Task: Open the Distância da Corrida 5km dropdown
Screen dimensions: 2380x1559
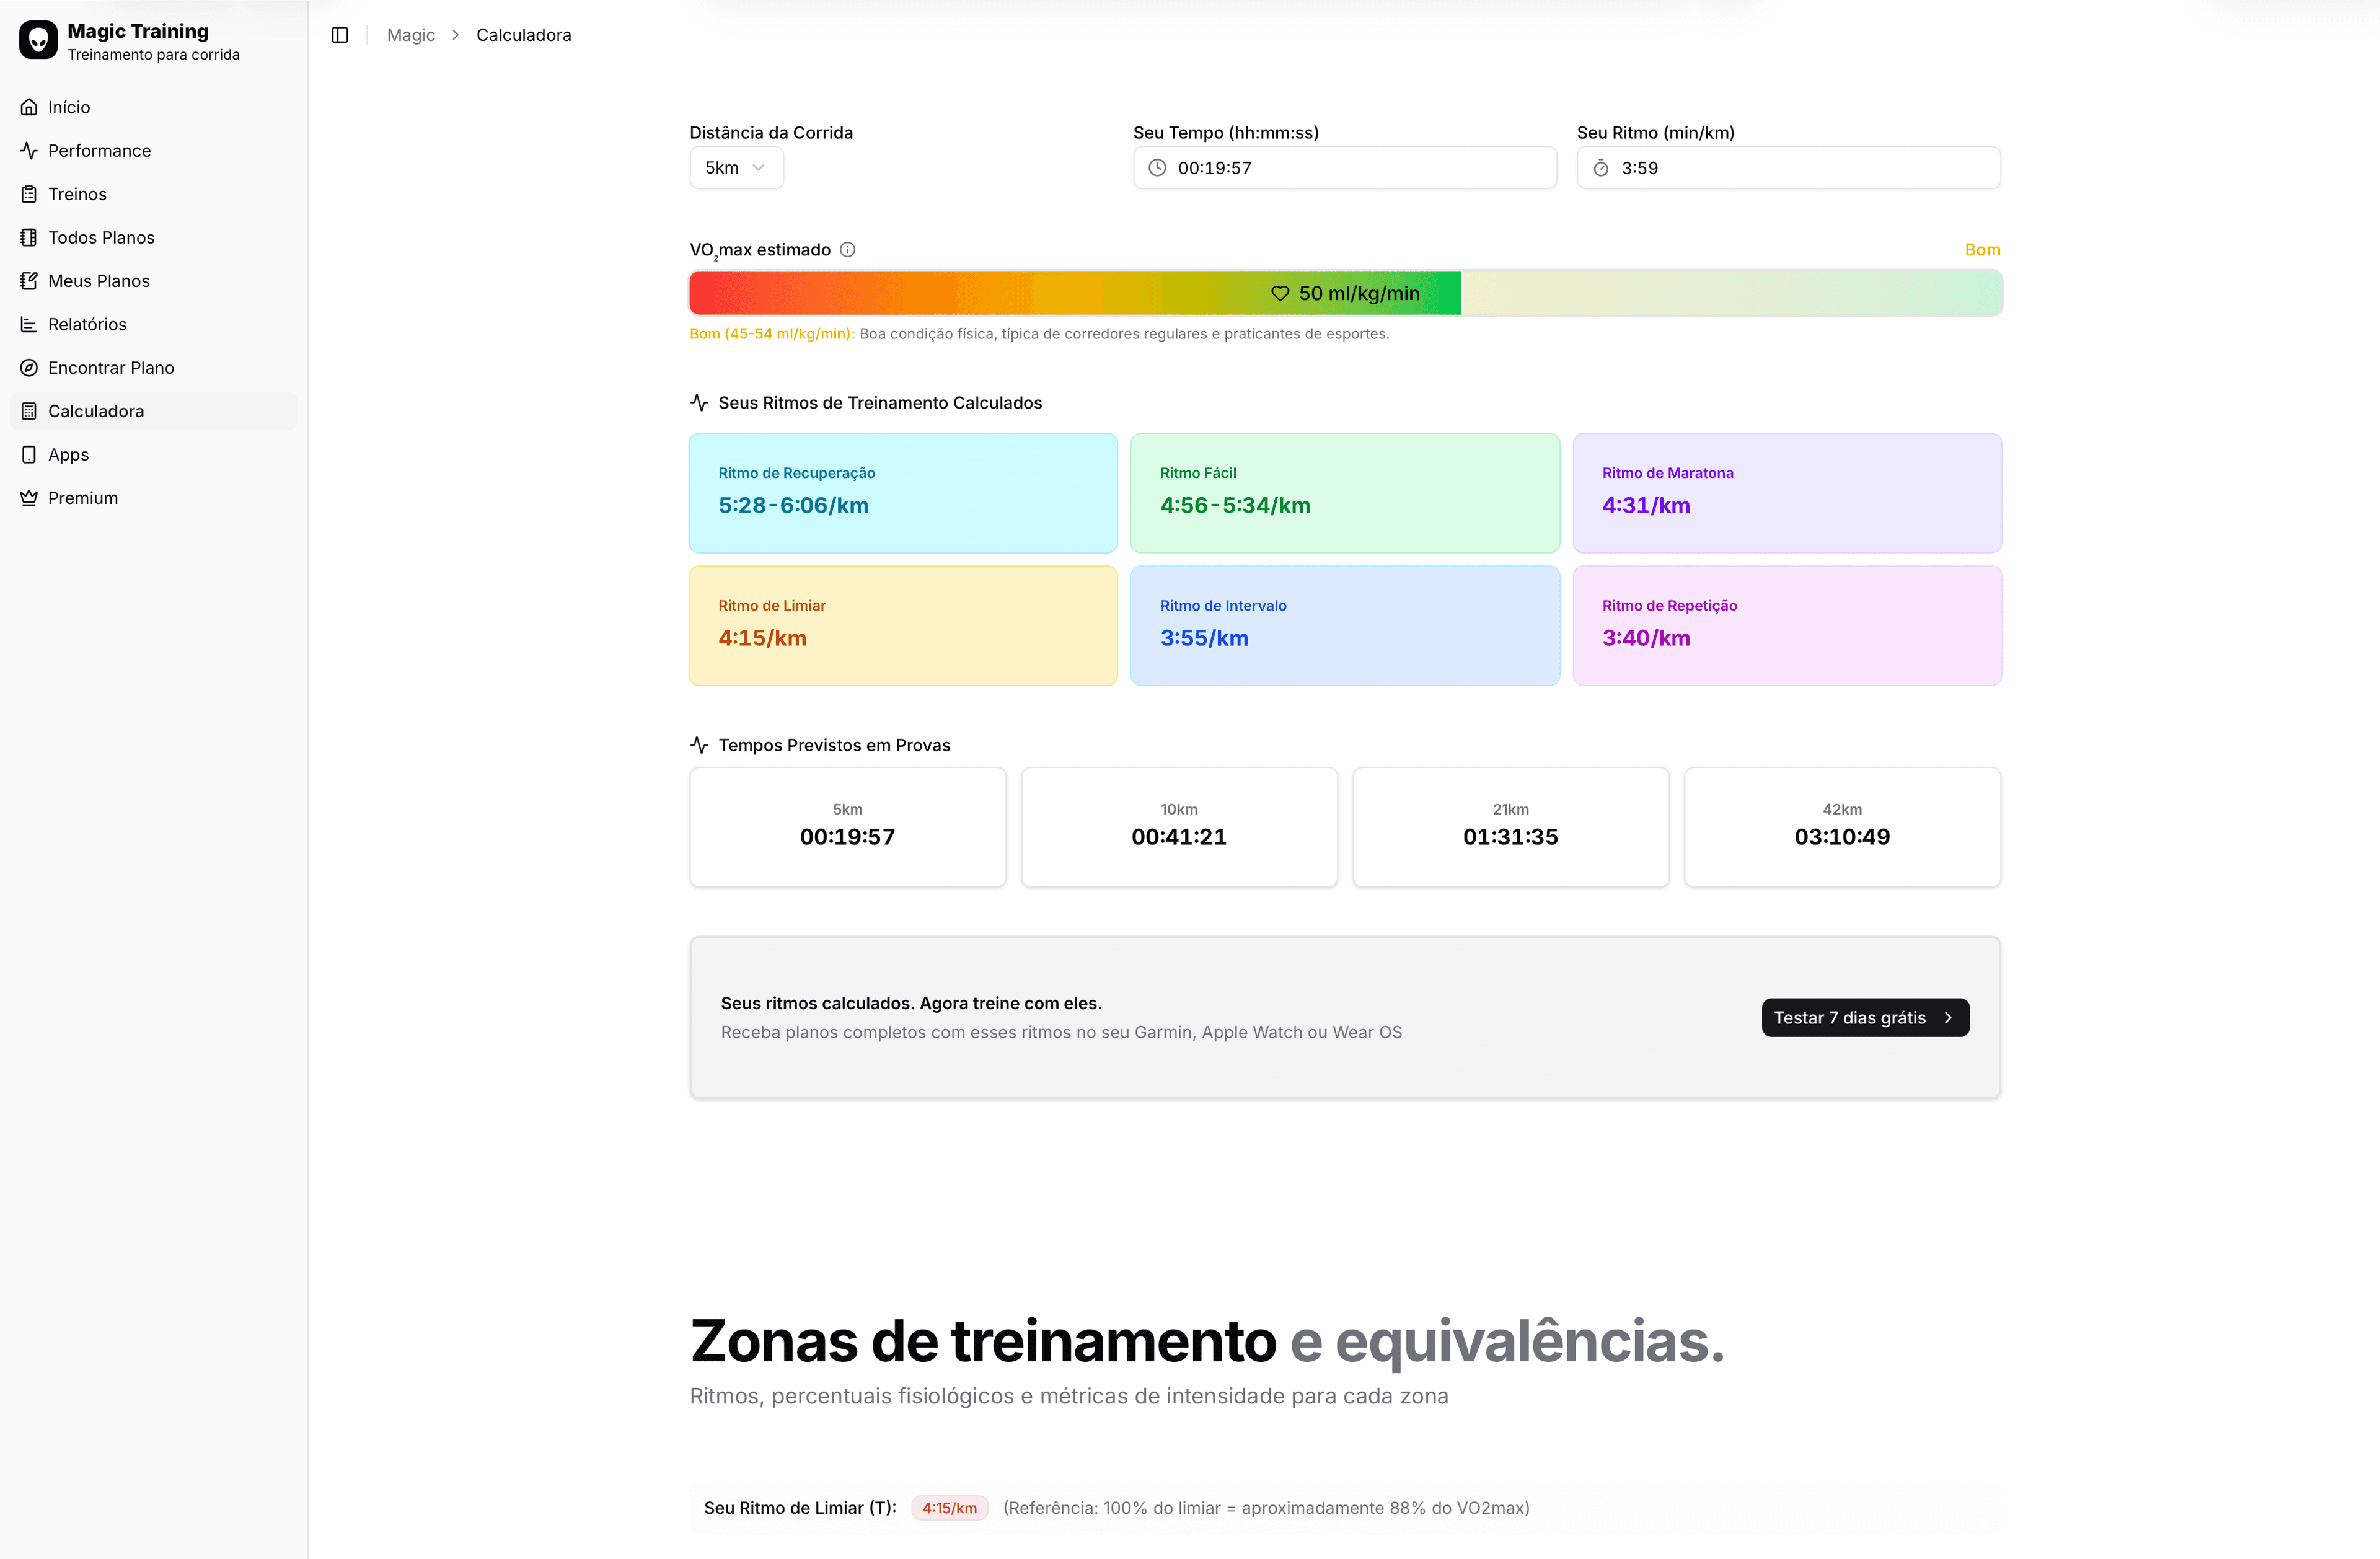Action: pyautogui.click(x=736, y=168)
